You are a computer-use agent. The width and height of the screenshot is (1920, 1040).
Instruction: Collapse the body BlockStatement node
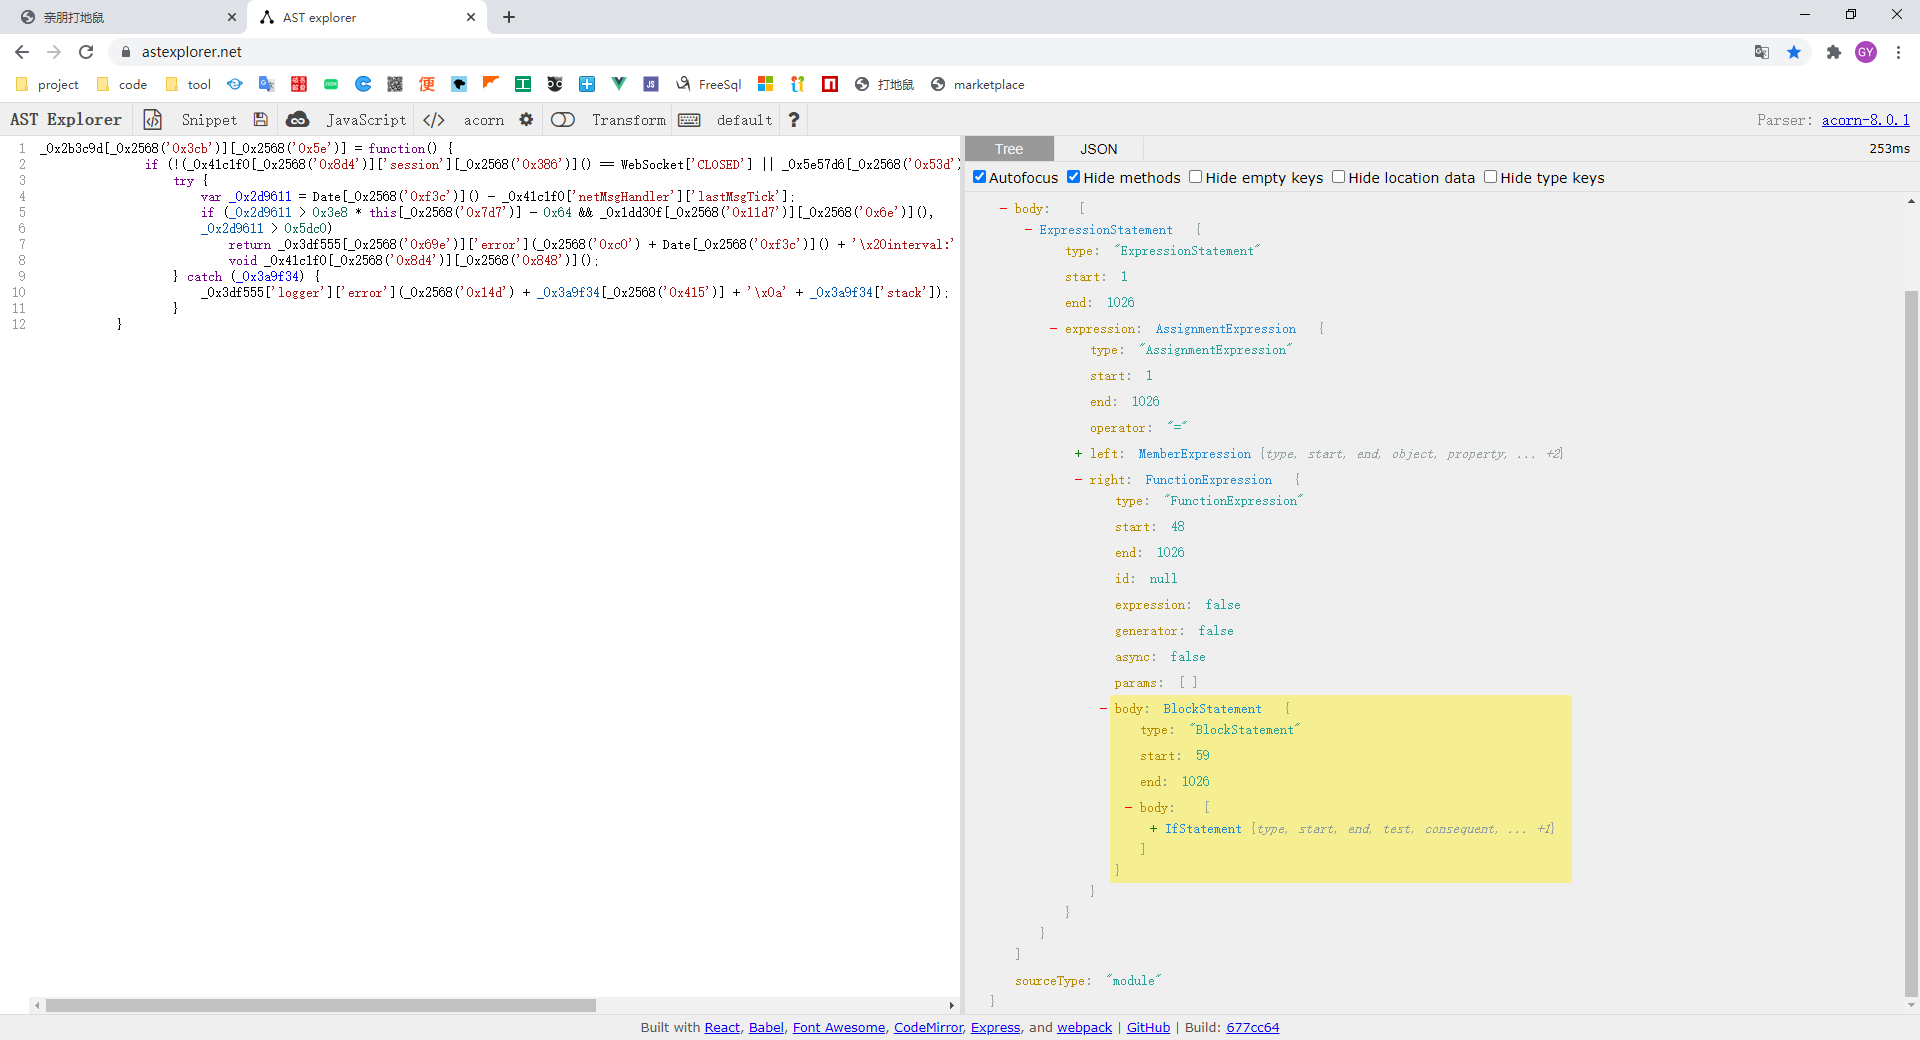tap(1104, 709)
